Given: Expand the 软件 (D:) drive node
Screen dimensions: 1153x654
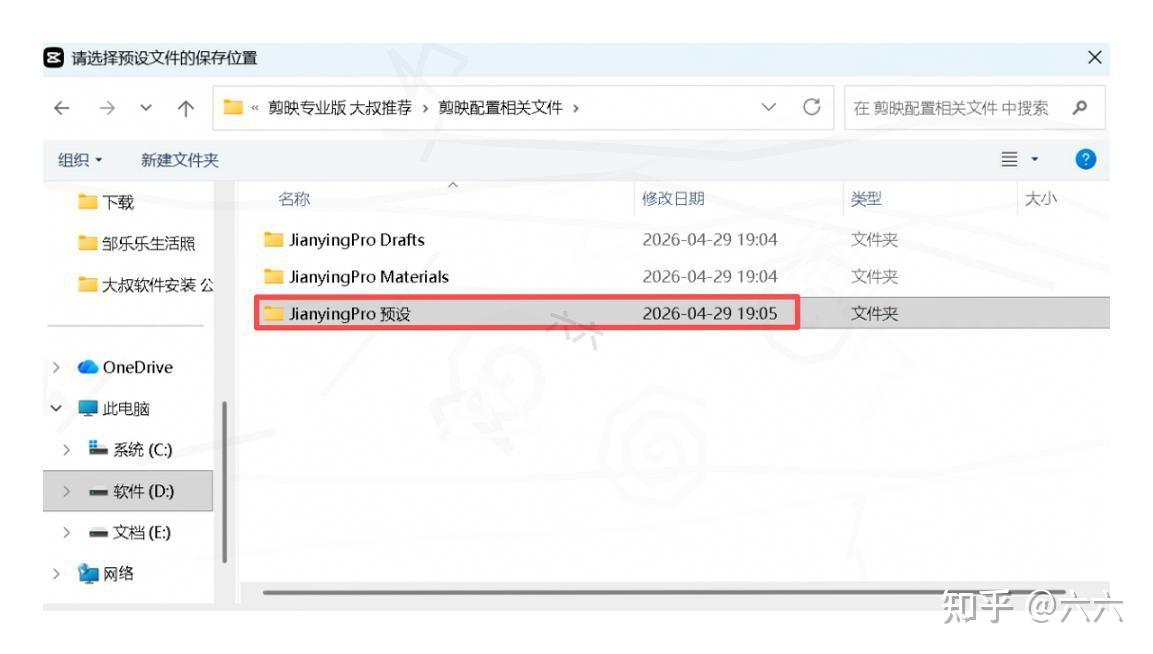Looking at the screenshot, I should coord(66,491).
